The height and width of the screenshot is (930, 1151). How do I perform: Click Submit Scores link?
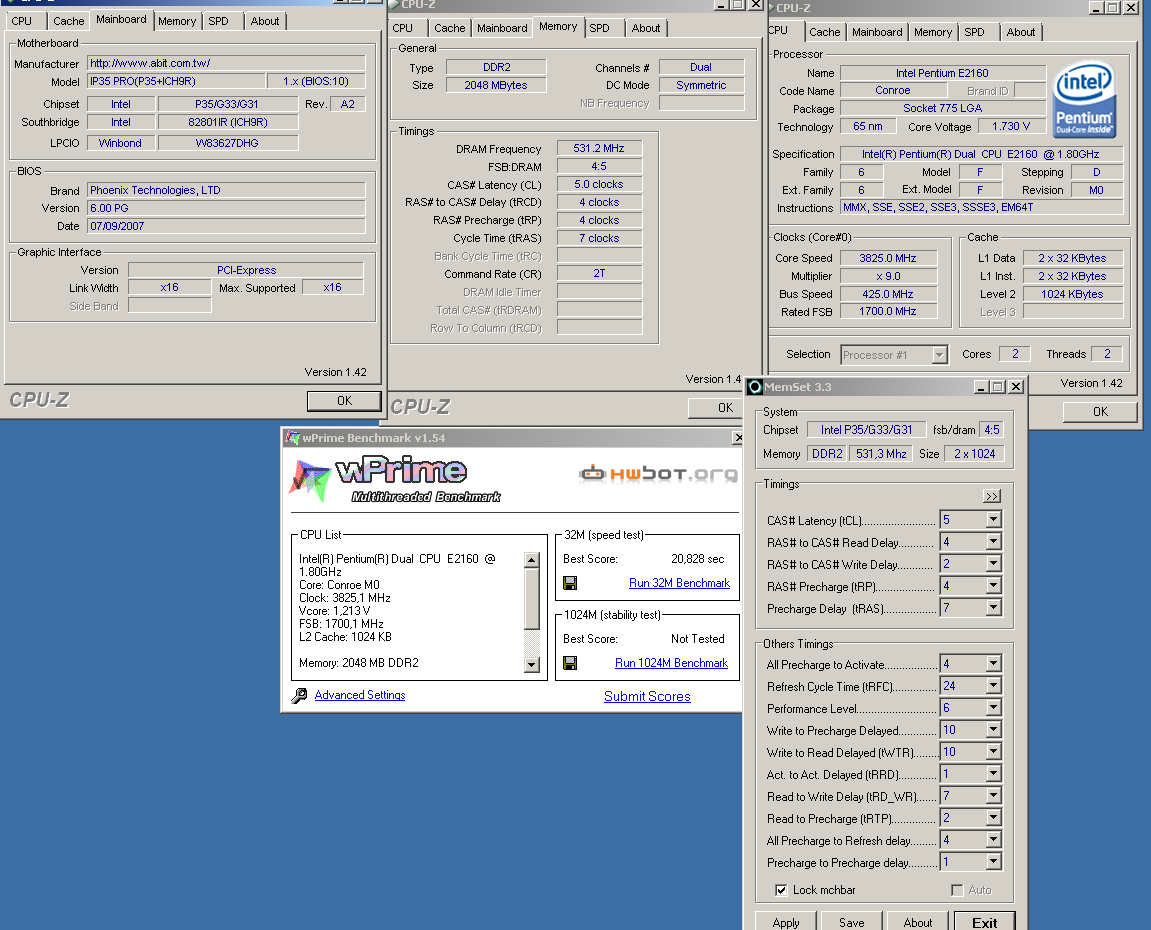coord(647,697)
